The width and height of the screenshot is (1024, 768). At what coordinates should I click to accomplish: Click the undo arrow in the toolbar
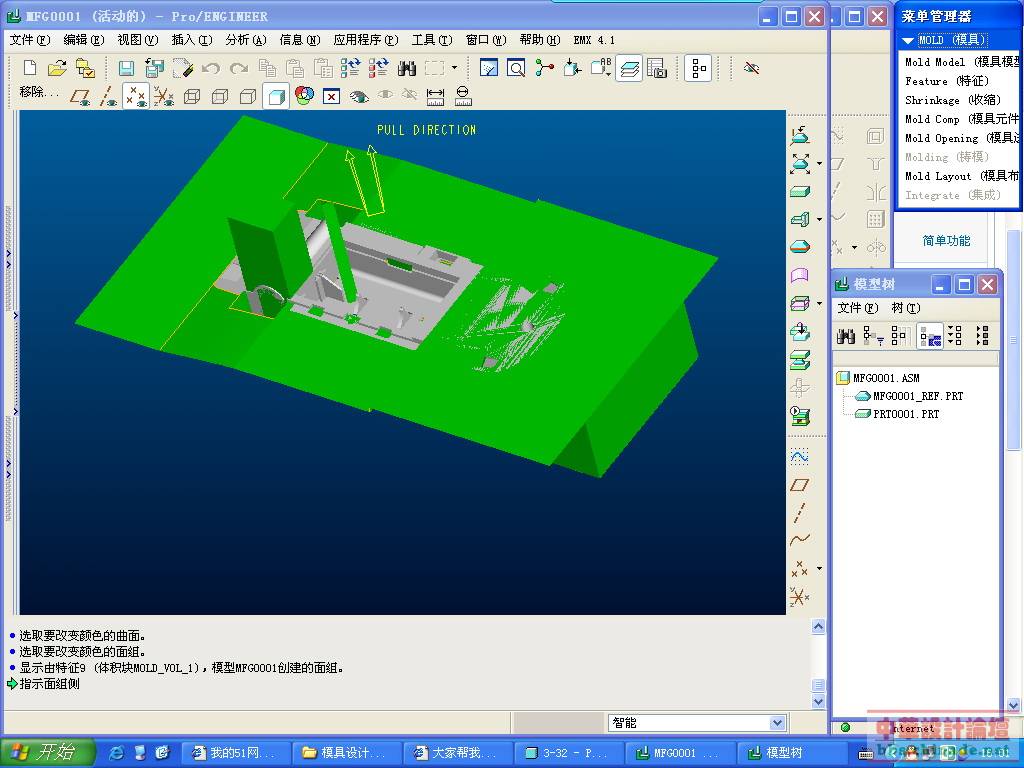(210, 68)
